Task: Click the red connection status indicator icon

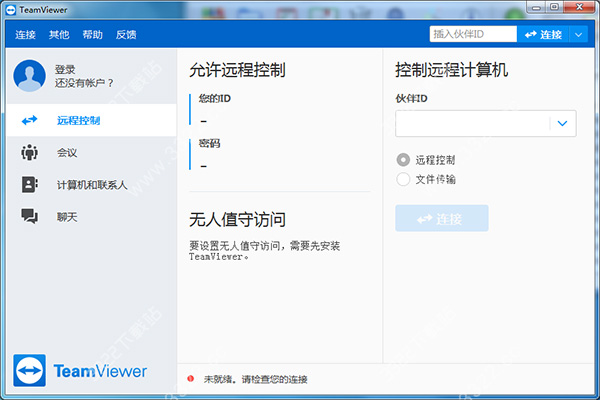Action: [191, 379]
